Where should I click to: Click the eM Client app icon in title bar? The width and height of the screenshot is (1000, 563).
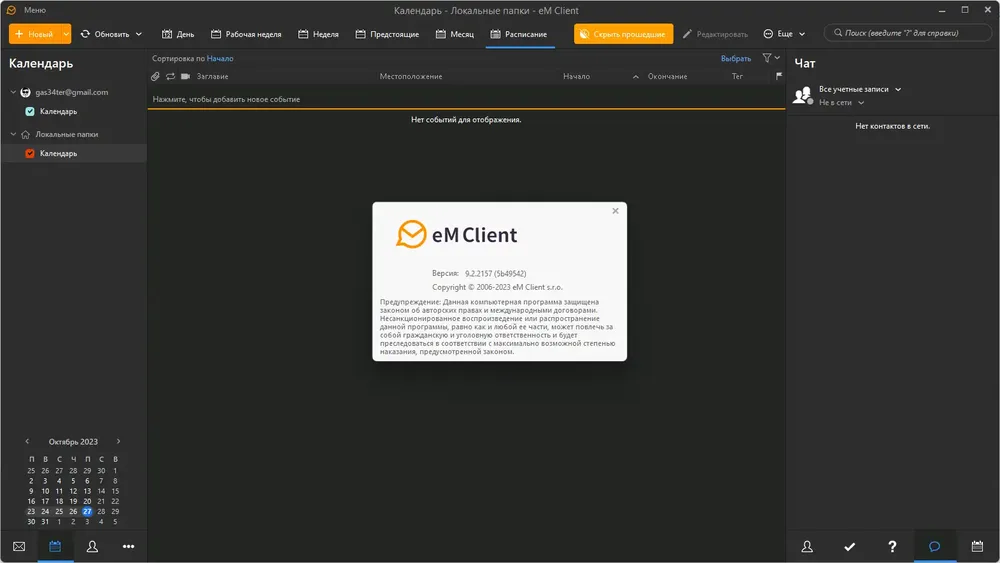click(11, 10)
